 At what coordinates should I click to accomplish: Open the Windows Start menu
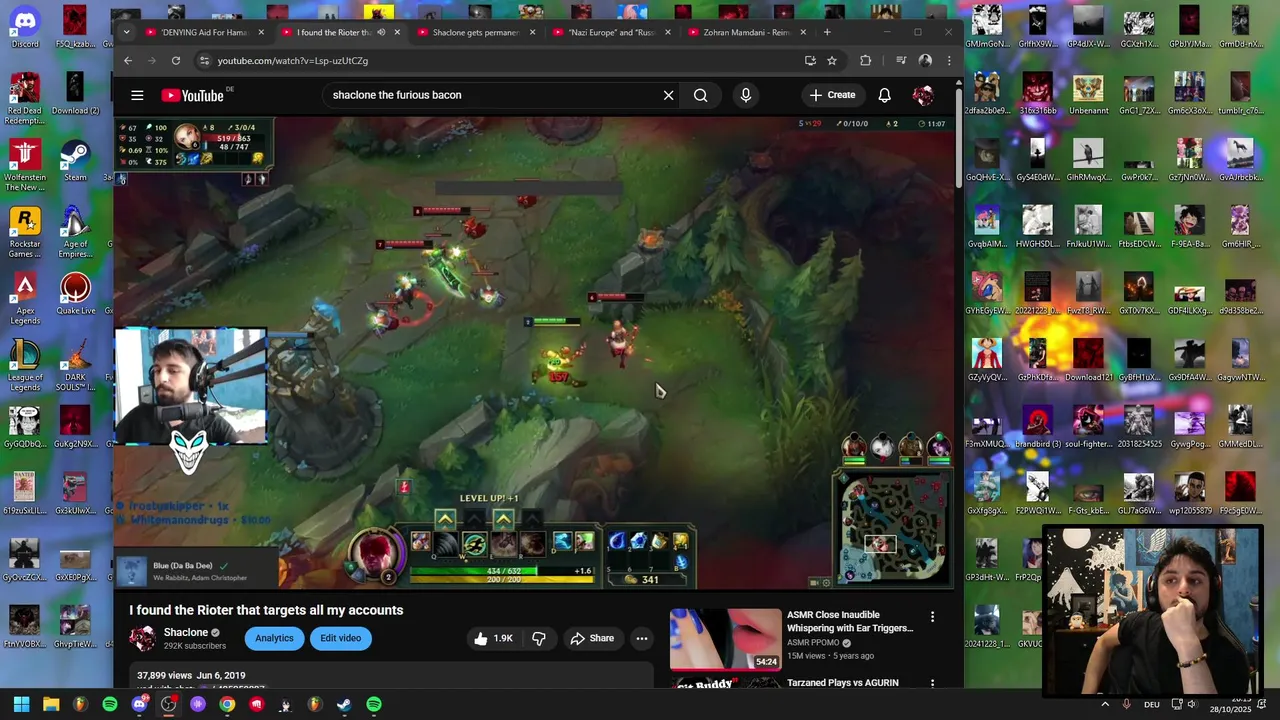point(21,705)
